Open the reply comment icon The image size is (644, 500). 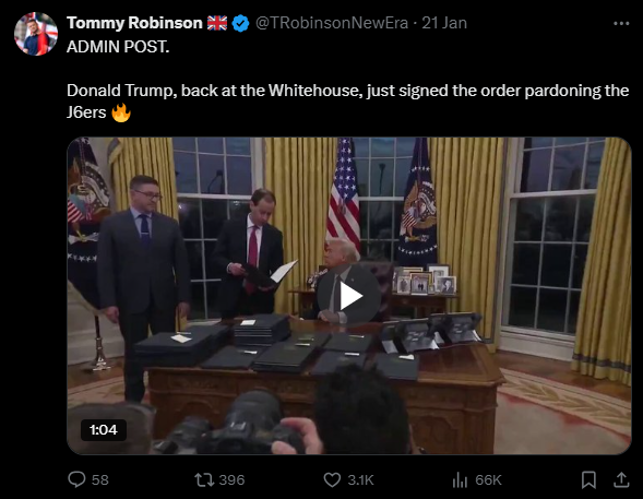(x=76, y=479)
